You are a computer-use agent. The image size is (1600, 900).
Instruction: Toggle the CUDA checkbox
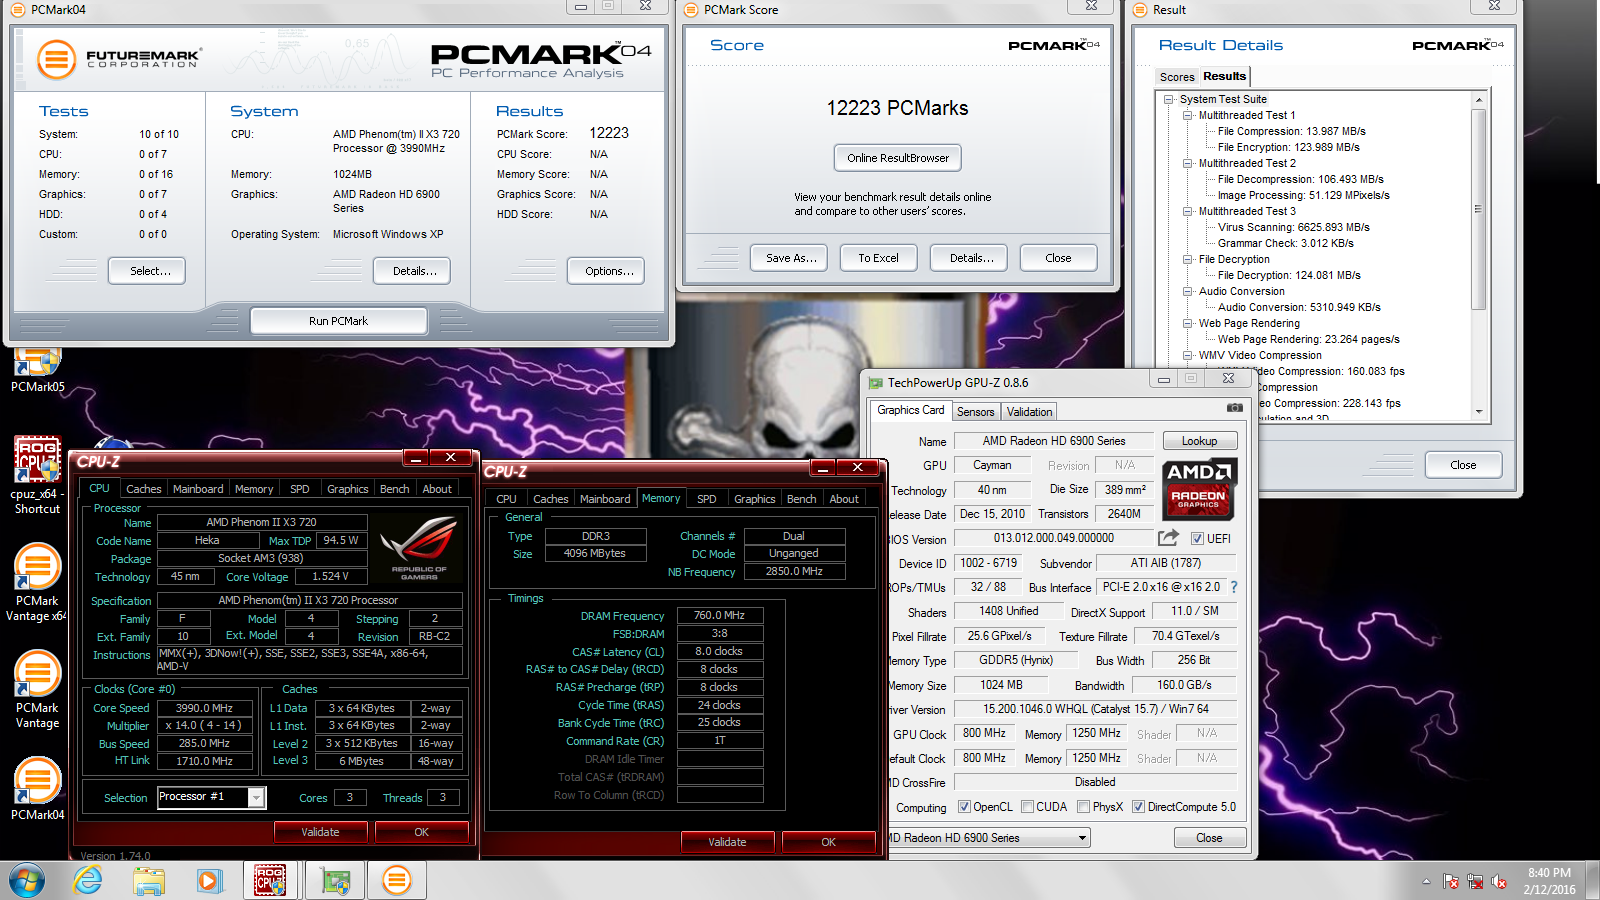1027,807
